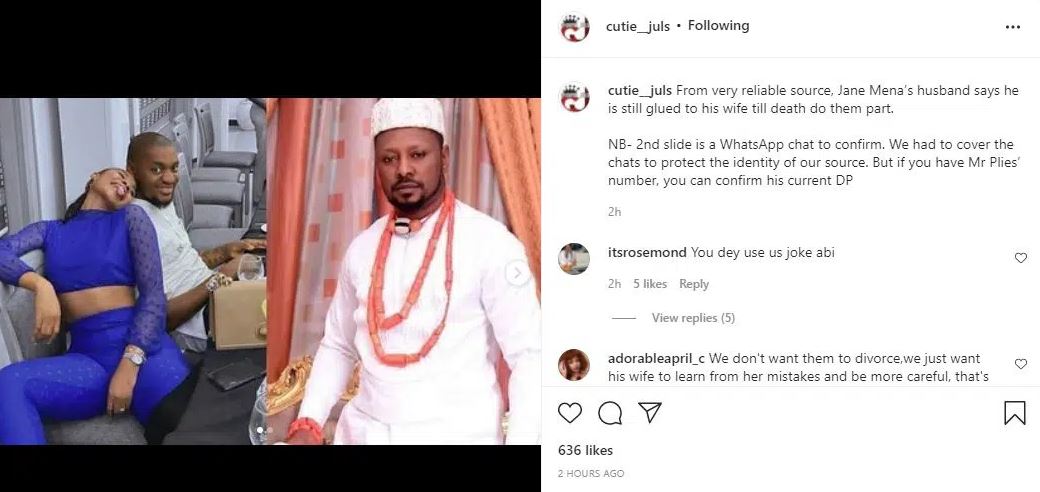Open the comment bubble icon
The image size is (1040, 492).
(610, 413)
